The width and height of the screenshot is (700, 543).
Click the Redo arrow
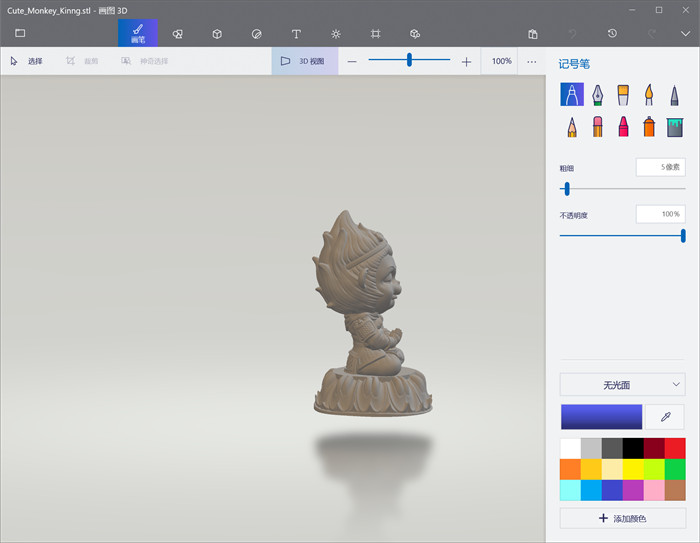tap(652, 34)
